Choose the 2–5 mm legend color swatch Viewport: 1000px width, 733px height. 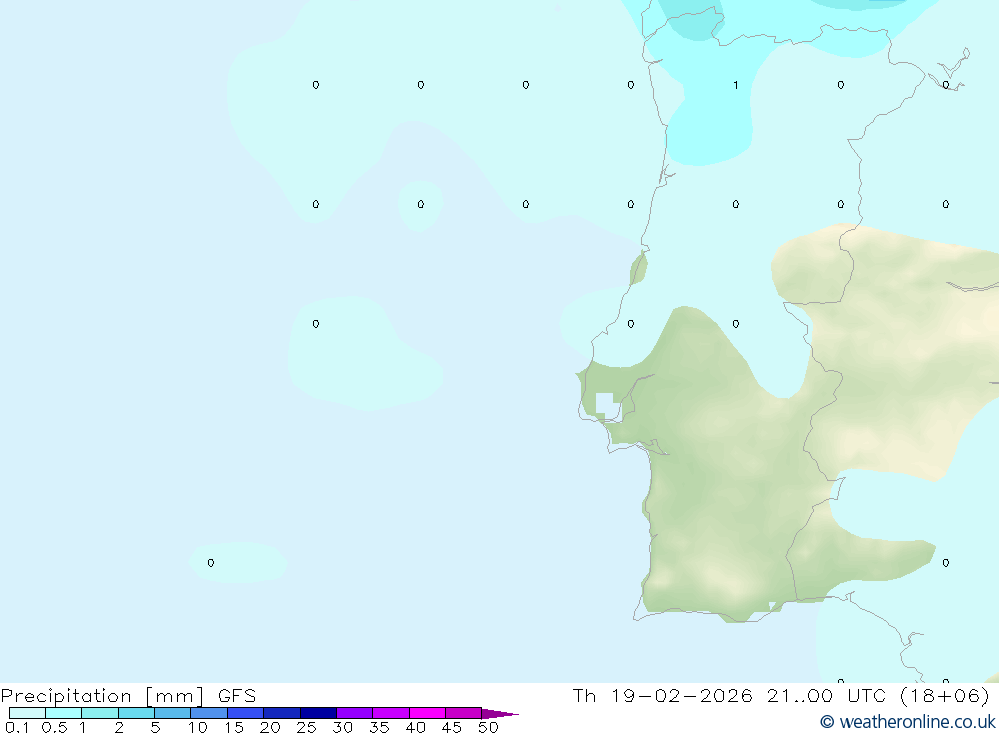(136, 713)
